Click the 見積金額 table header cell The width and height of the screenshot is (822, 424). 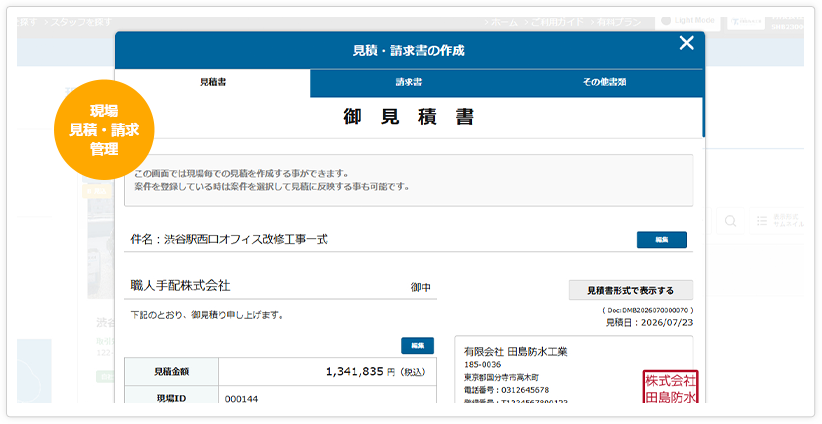coord(171,372)
